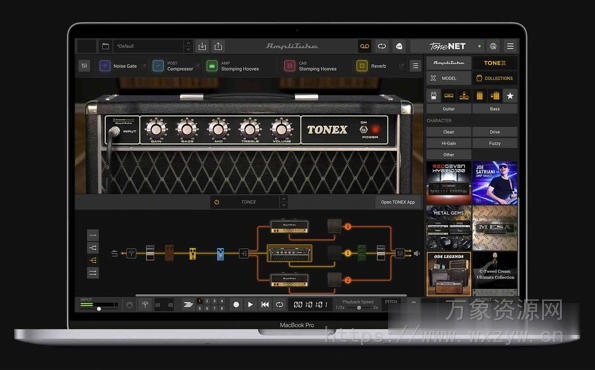Image resolution: width=595 pixels, height=370 pixels.
Task: Select the two-way split routing layout
Action: (93, 248)
